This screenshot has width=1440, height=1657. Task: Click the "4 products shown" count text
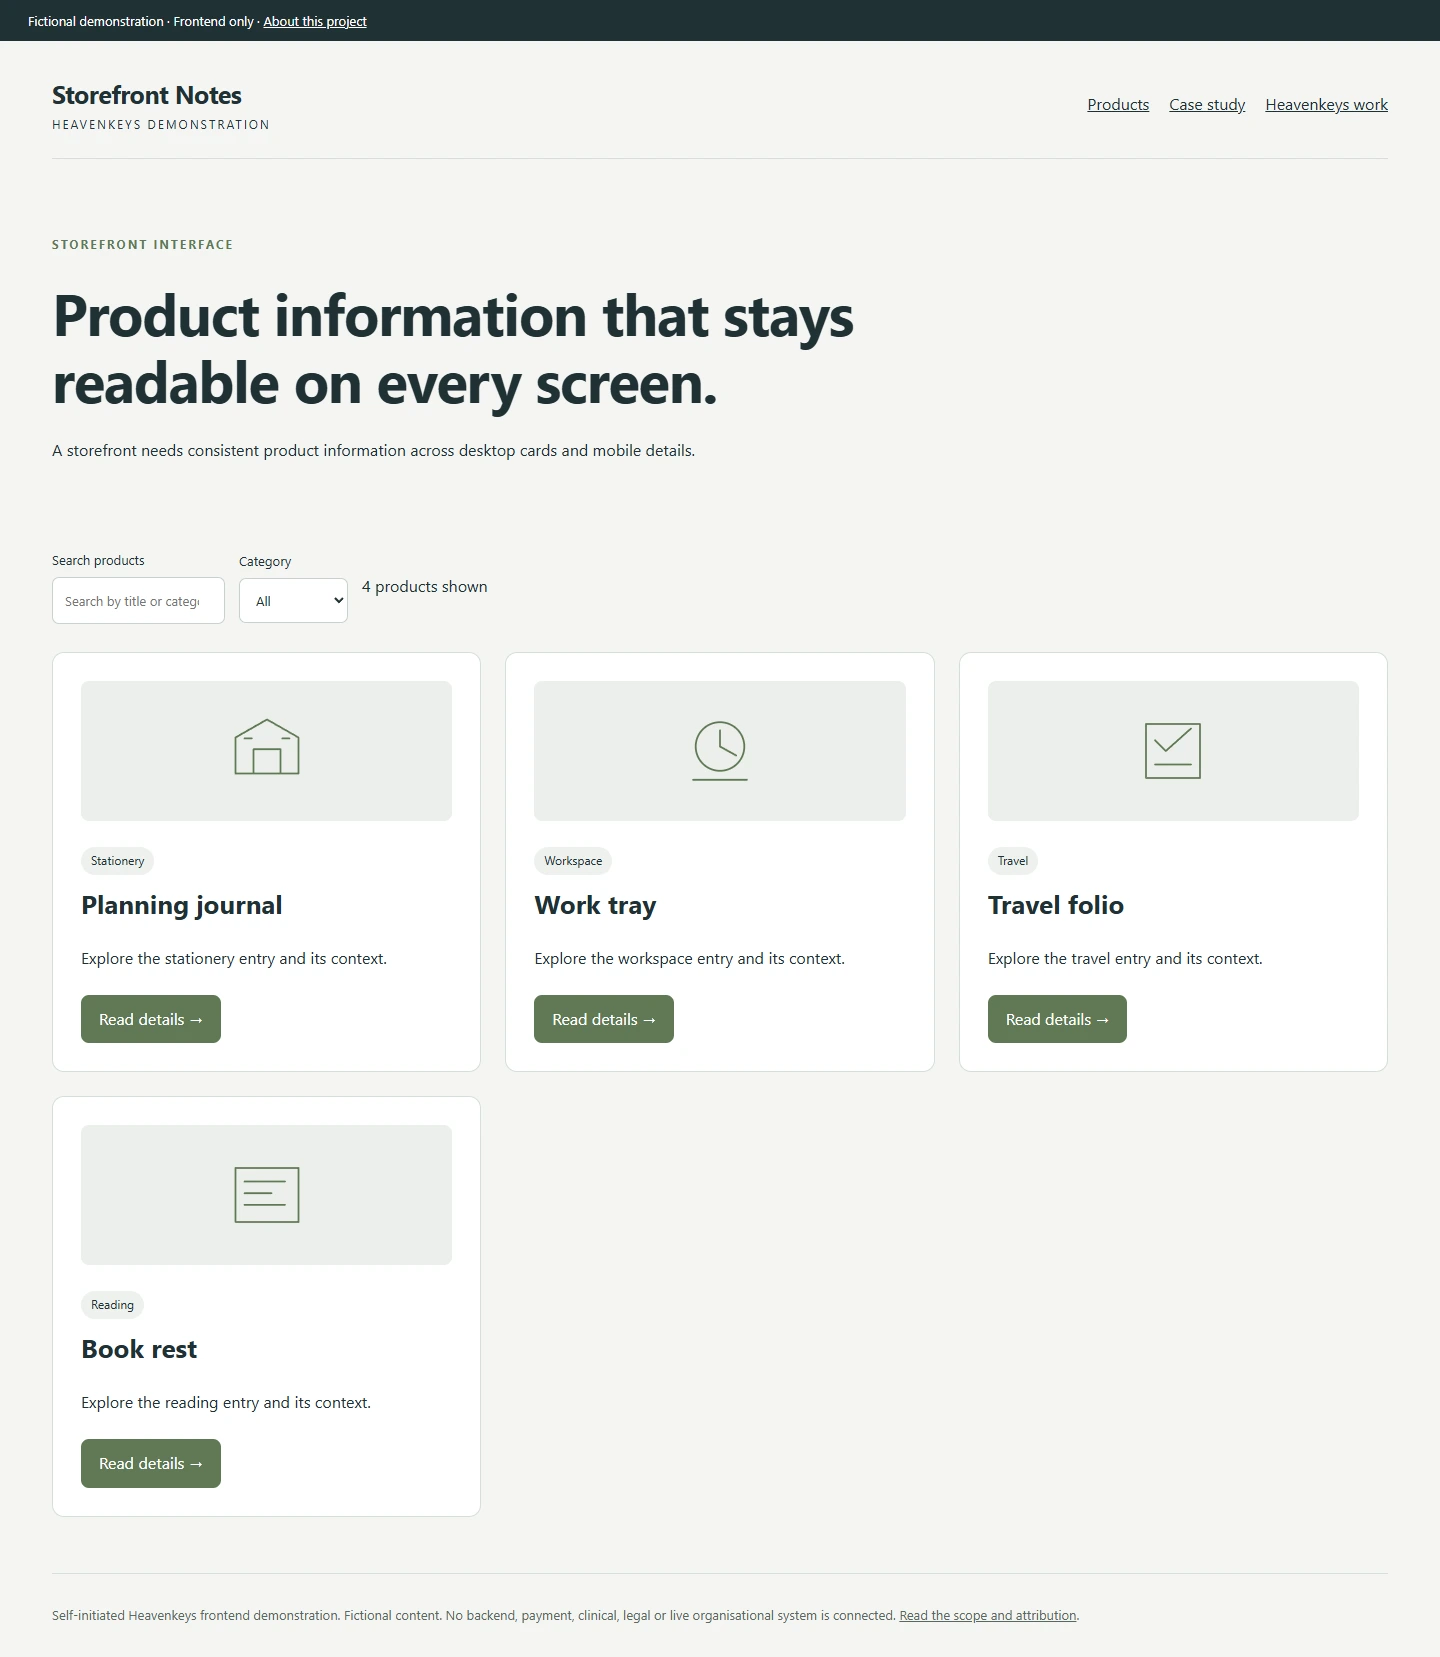[425, 587]
